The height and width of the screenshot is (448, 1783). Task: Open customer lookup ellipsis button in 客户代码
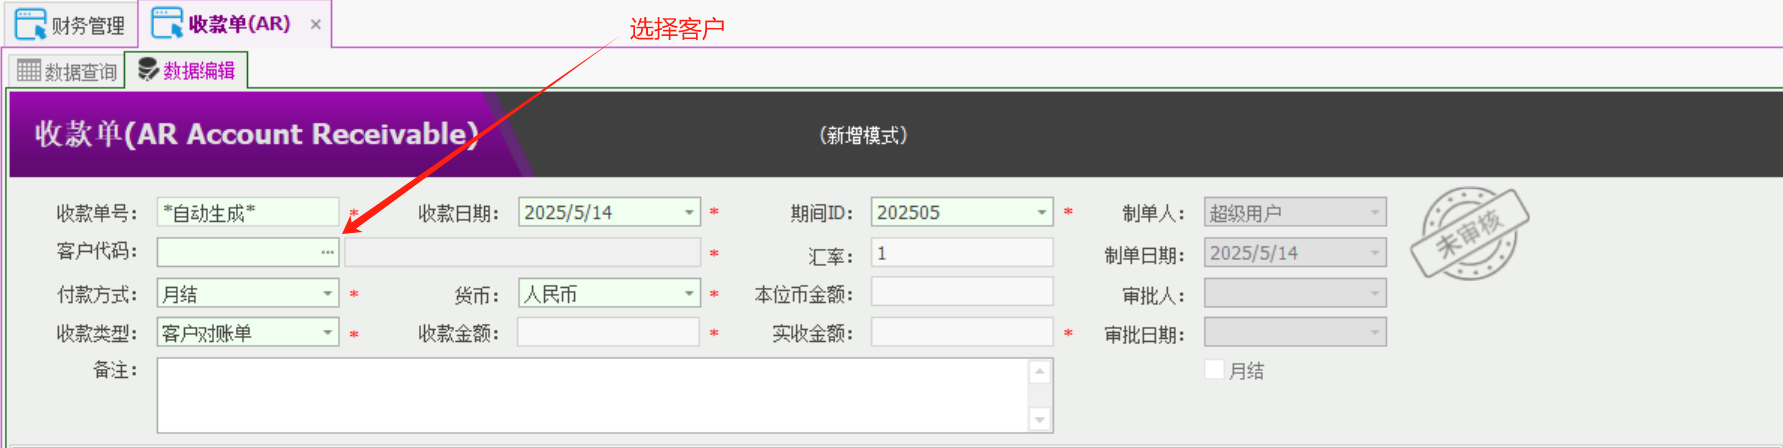(327, 252)
